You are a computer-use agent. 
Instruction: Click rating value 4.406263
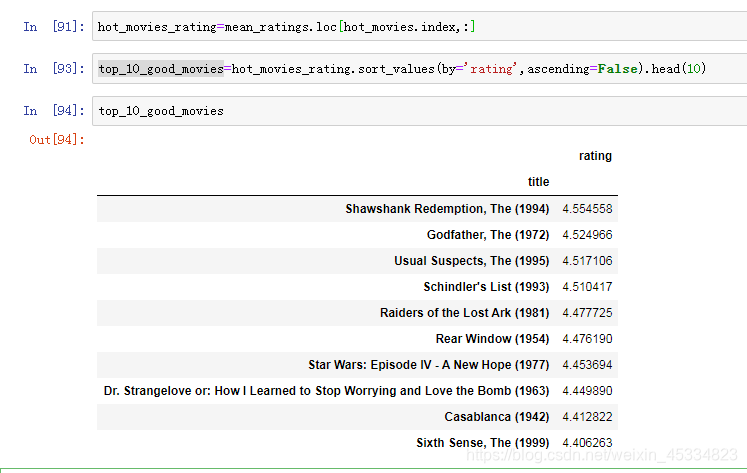[587, 443]
